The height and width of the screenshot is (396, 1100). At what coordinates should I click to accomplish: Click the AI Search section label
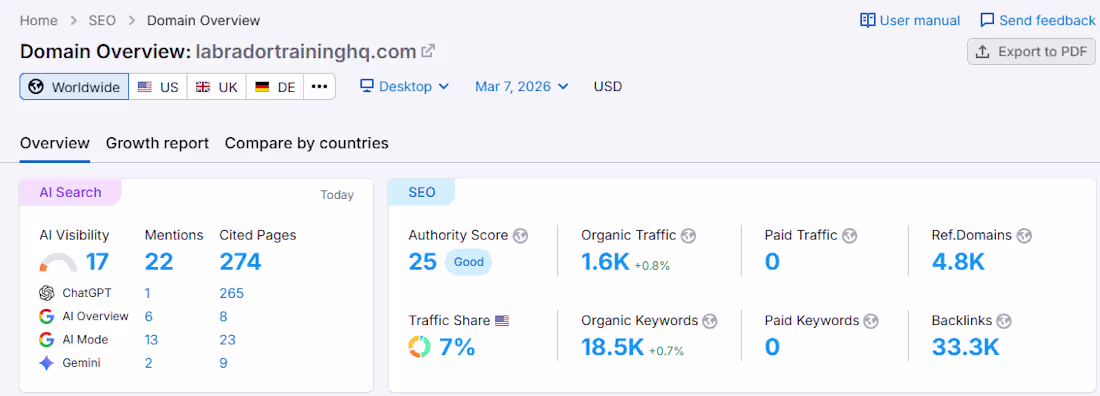click(x=70, y=192)
